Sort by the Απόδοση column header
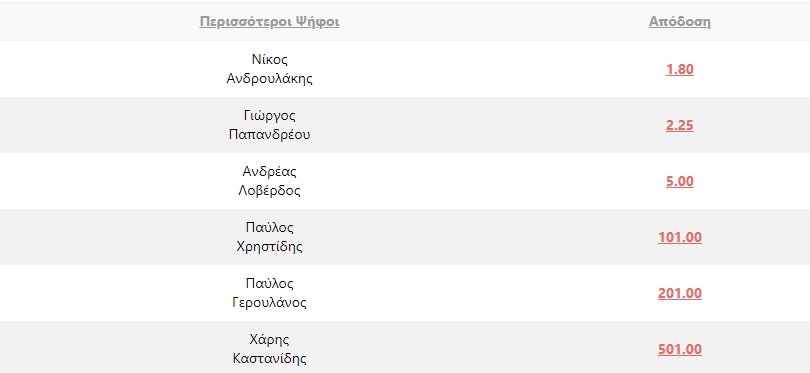 coord(679,22)
